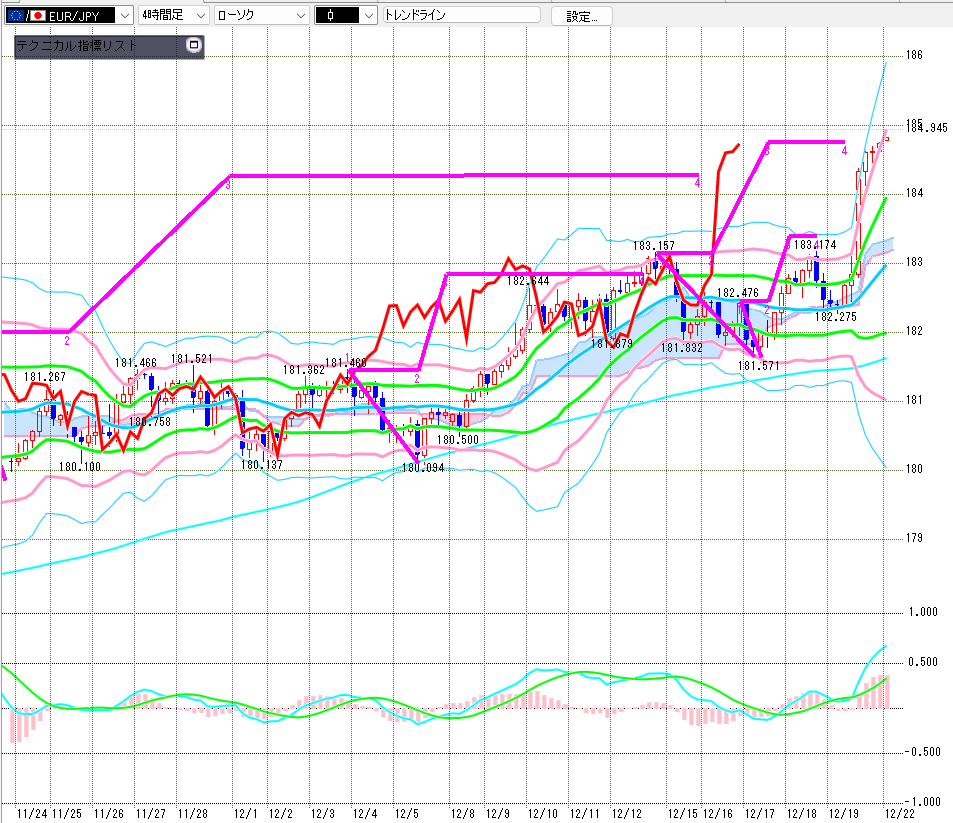Screen dimensions: 953x823
Task: Click the 182.644 price label
Action: pyautogui.click(x=529, y=281)
